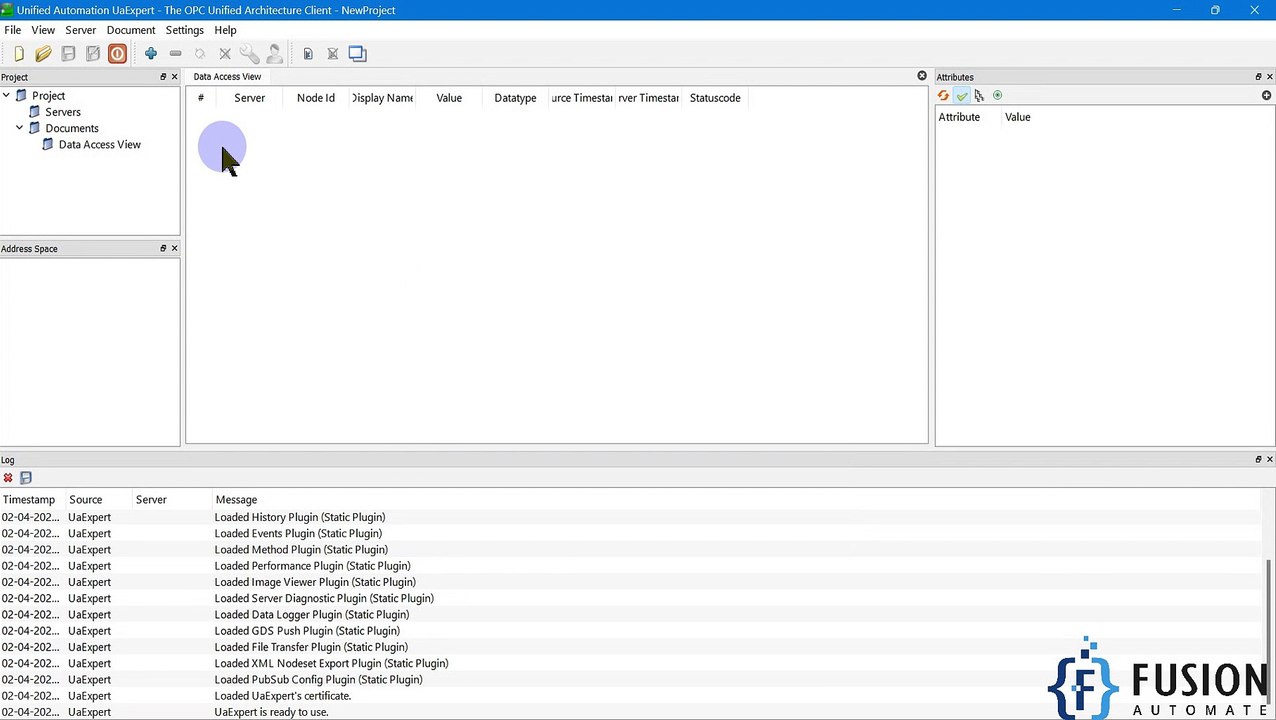Click the Node Id column header
Image resolution: width=1276 pixels, height=720 pixels.
(316, 98)
